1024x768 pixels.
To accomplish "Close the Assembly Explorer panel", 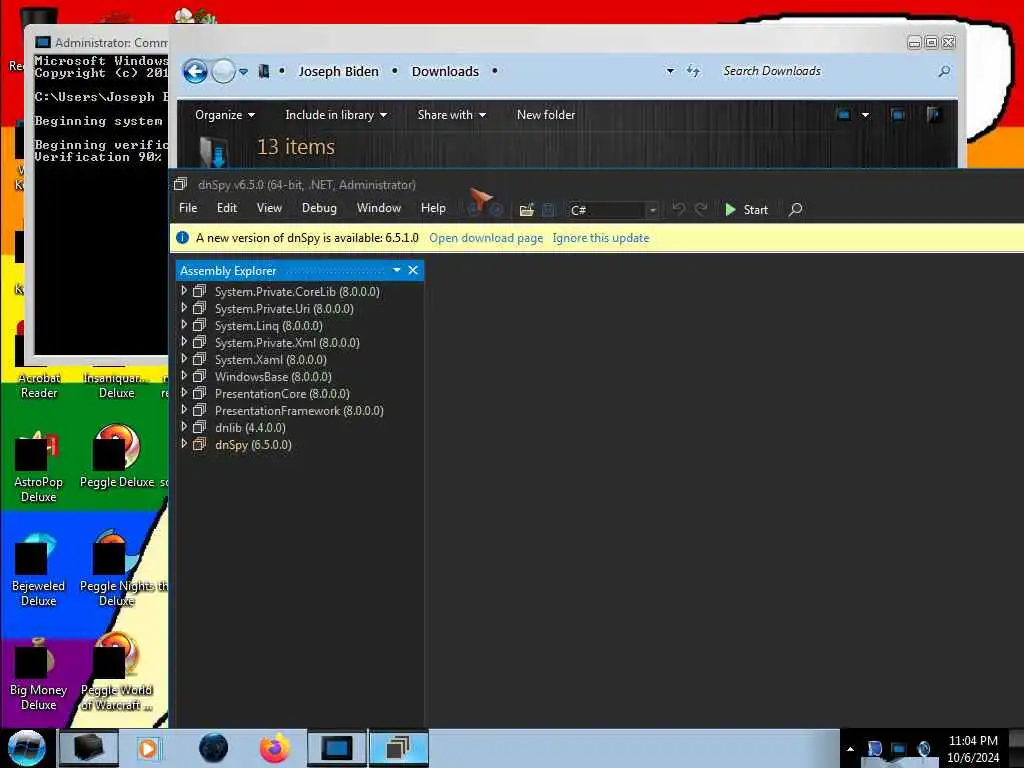I will click(x=413, y=270).
